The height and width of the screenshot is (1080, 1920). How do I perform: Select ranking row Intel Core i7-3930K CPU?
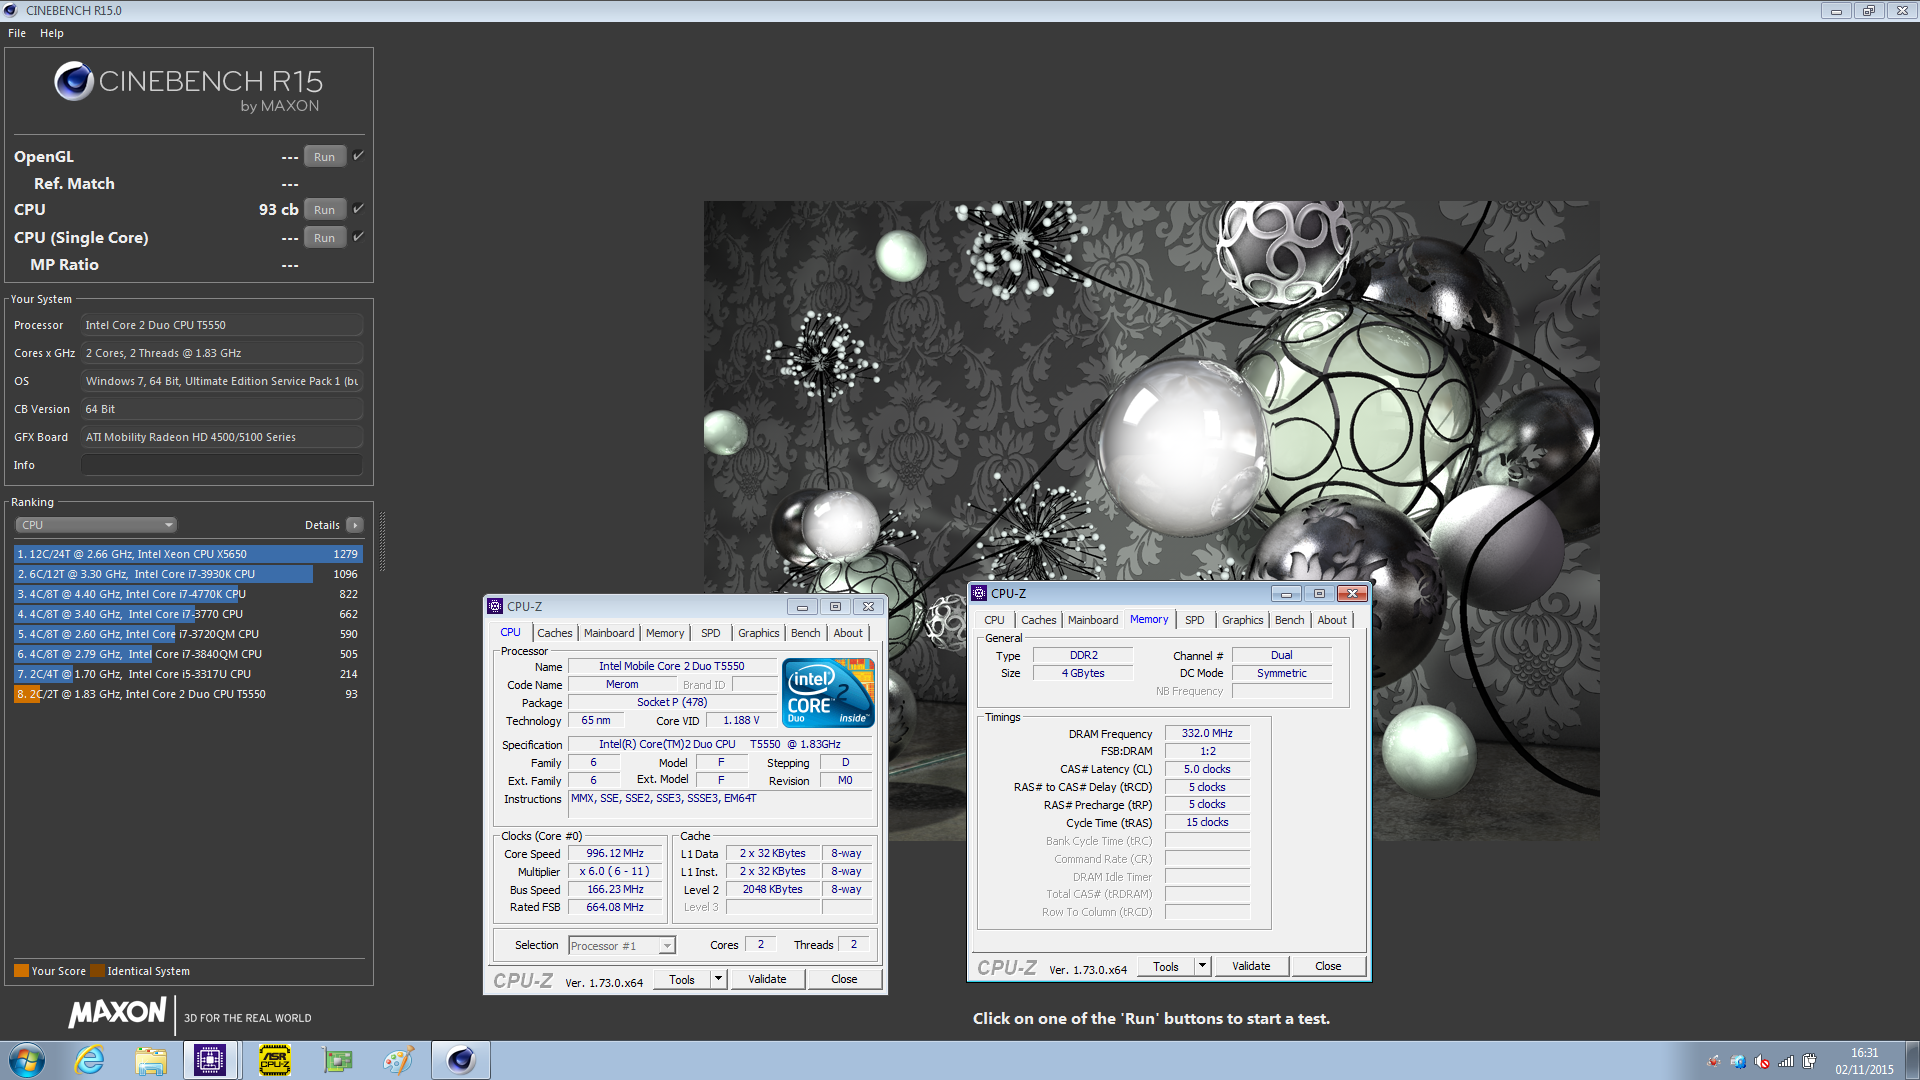coord(188,574)
